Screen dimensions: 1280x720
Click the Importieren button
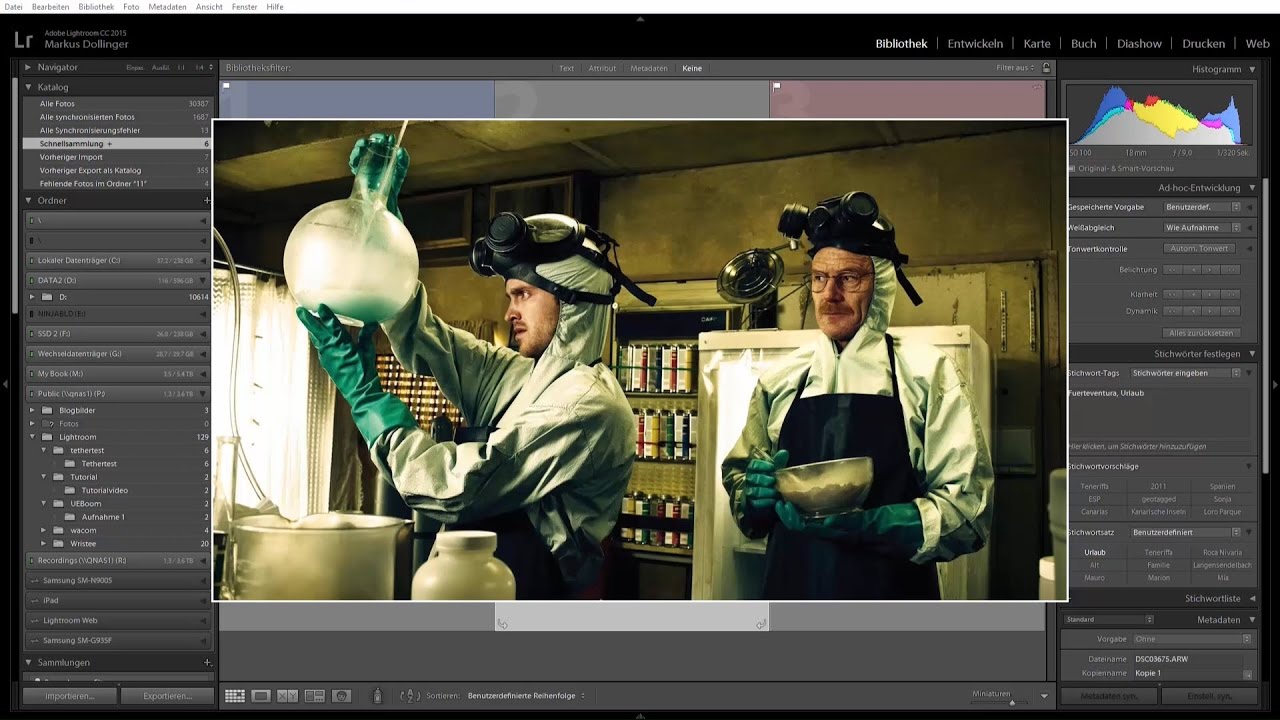pyautogui.click(x=70, y=696)
